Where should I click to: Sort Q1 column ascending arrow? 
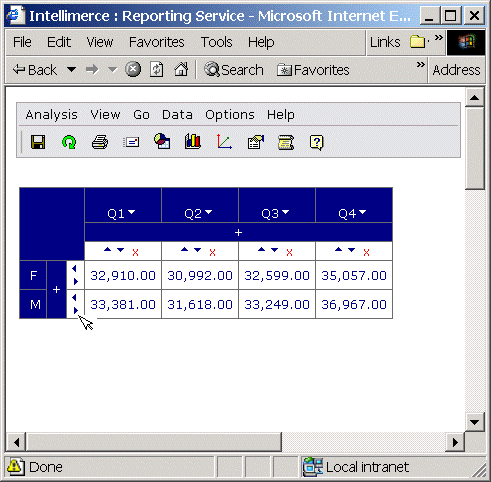(107, 250)
